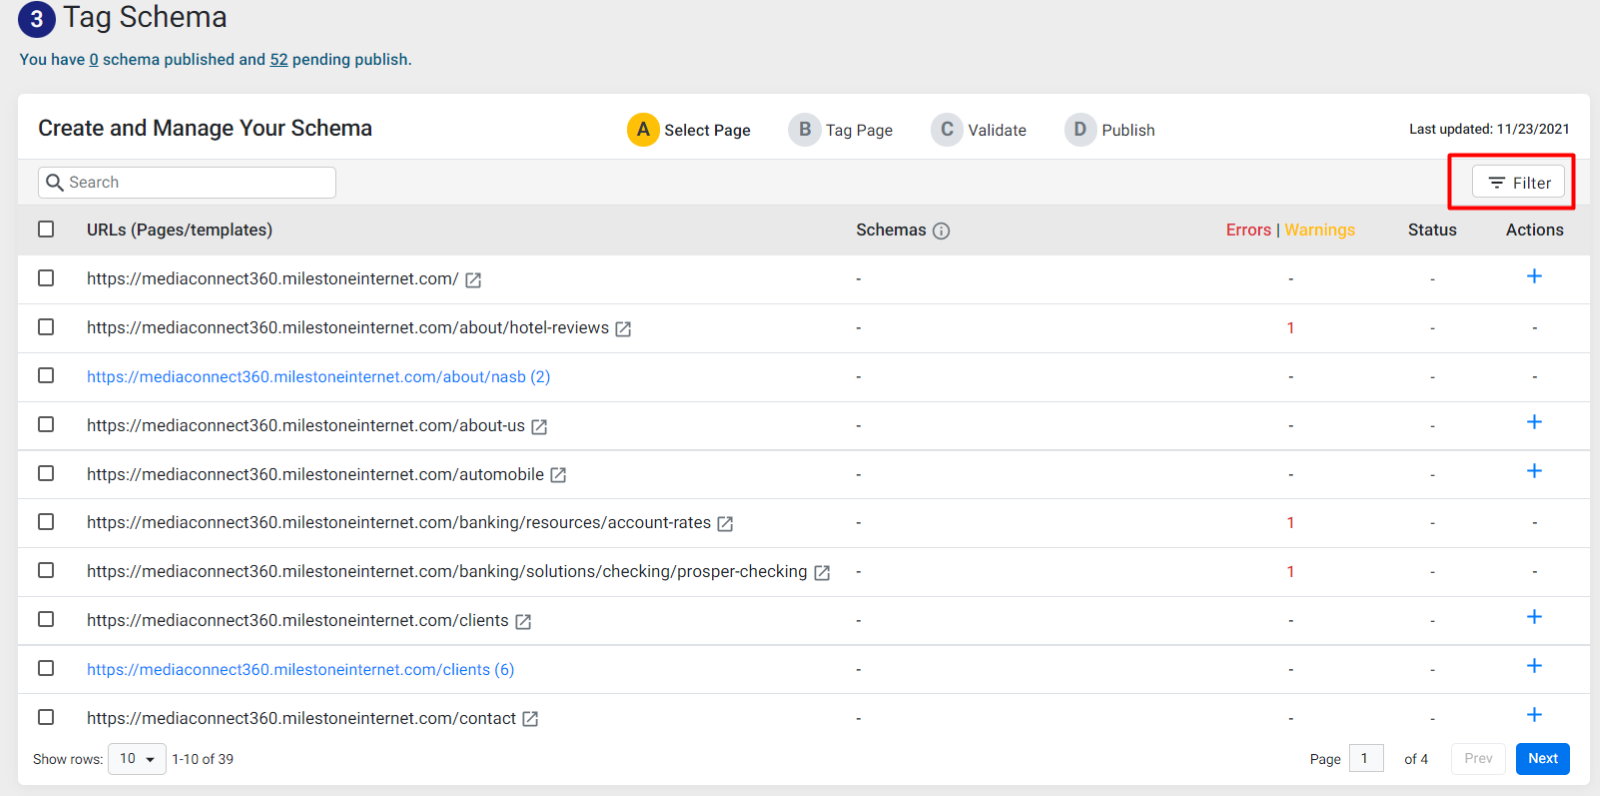Check the account-rates row checkbox

[x=46, y=522]
